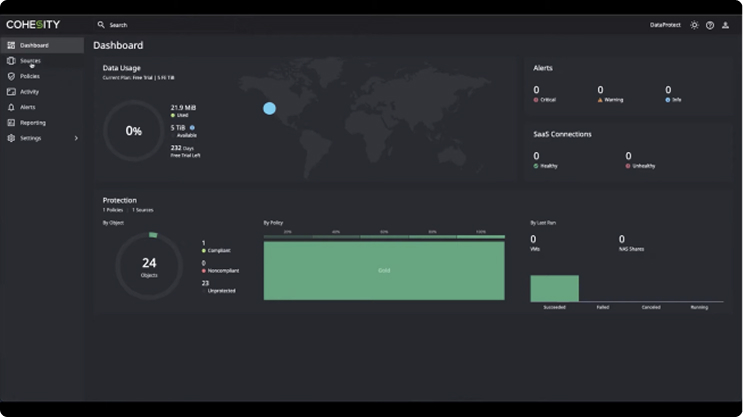Open Reporting via its sidebar icon
The width and height of the screenshot is (743, 417).
tap(11, 123)
